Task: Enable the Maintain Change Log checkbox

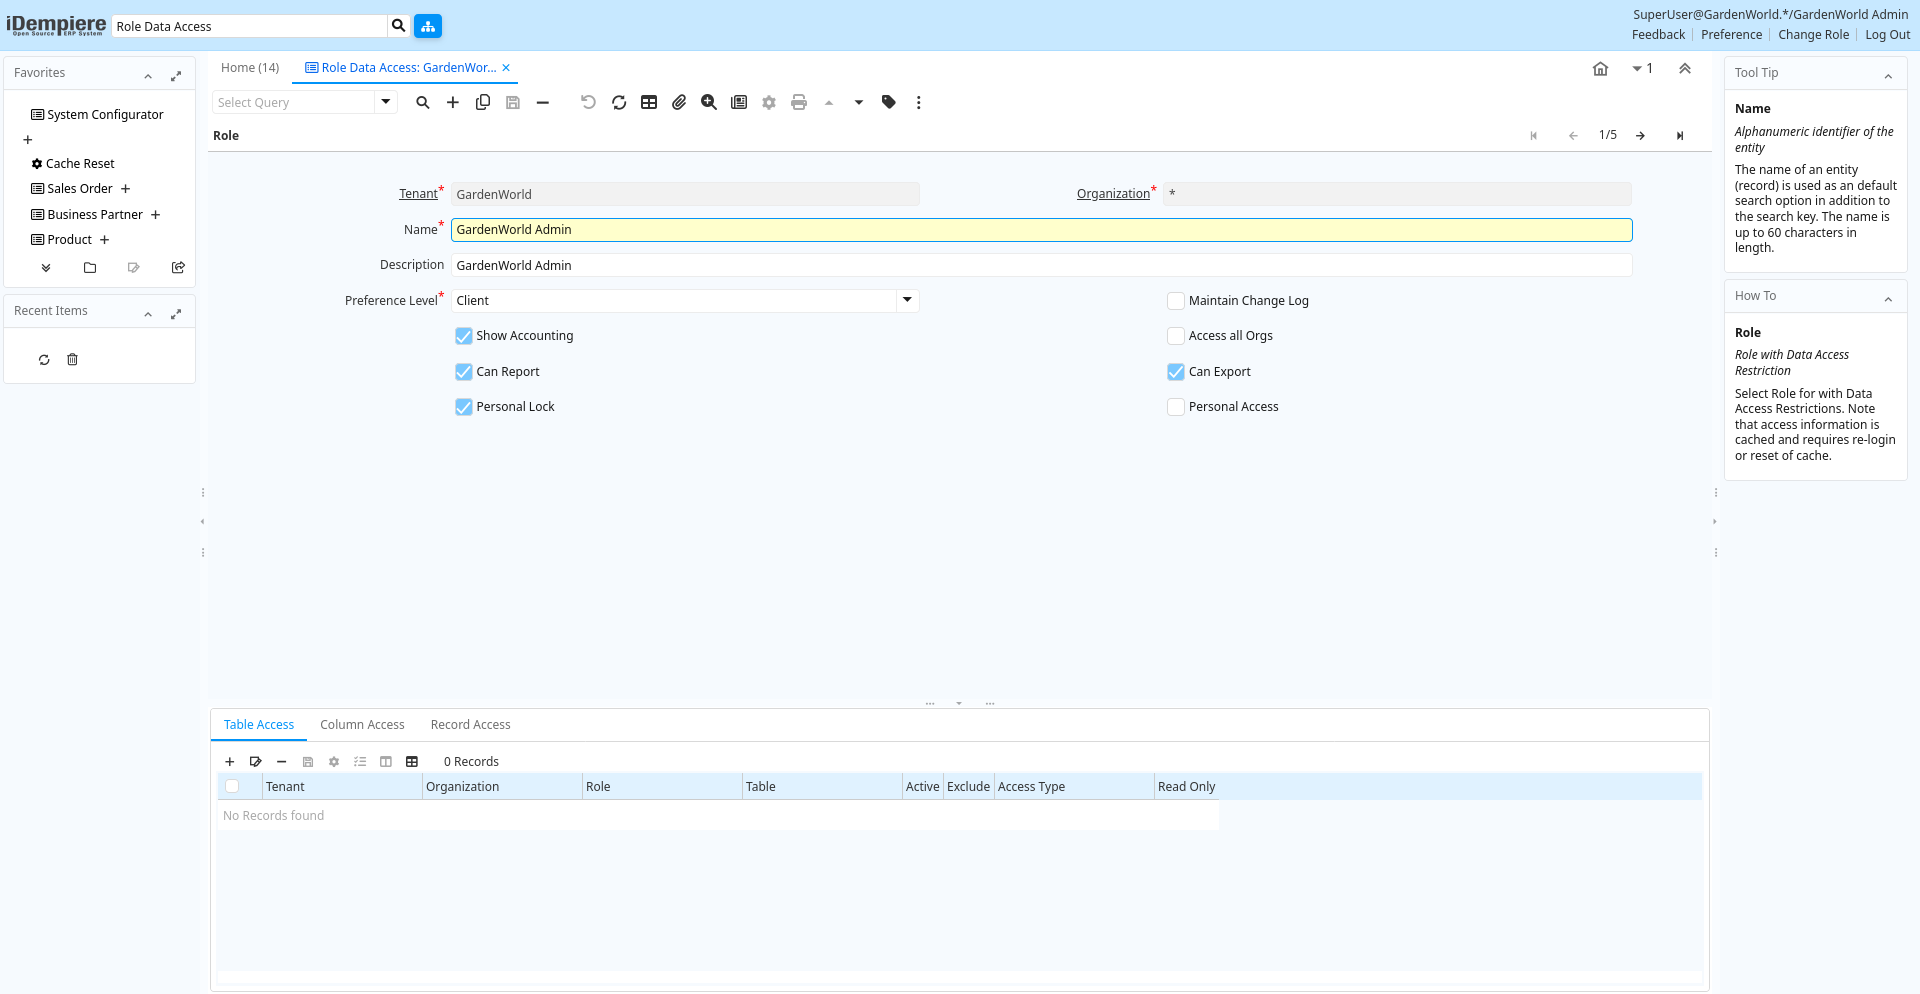Action: pyautogui.click(x=1176, y=301)
